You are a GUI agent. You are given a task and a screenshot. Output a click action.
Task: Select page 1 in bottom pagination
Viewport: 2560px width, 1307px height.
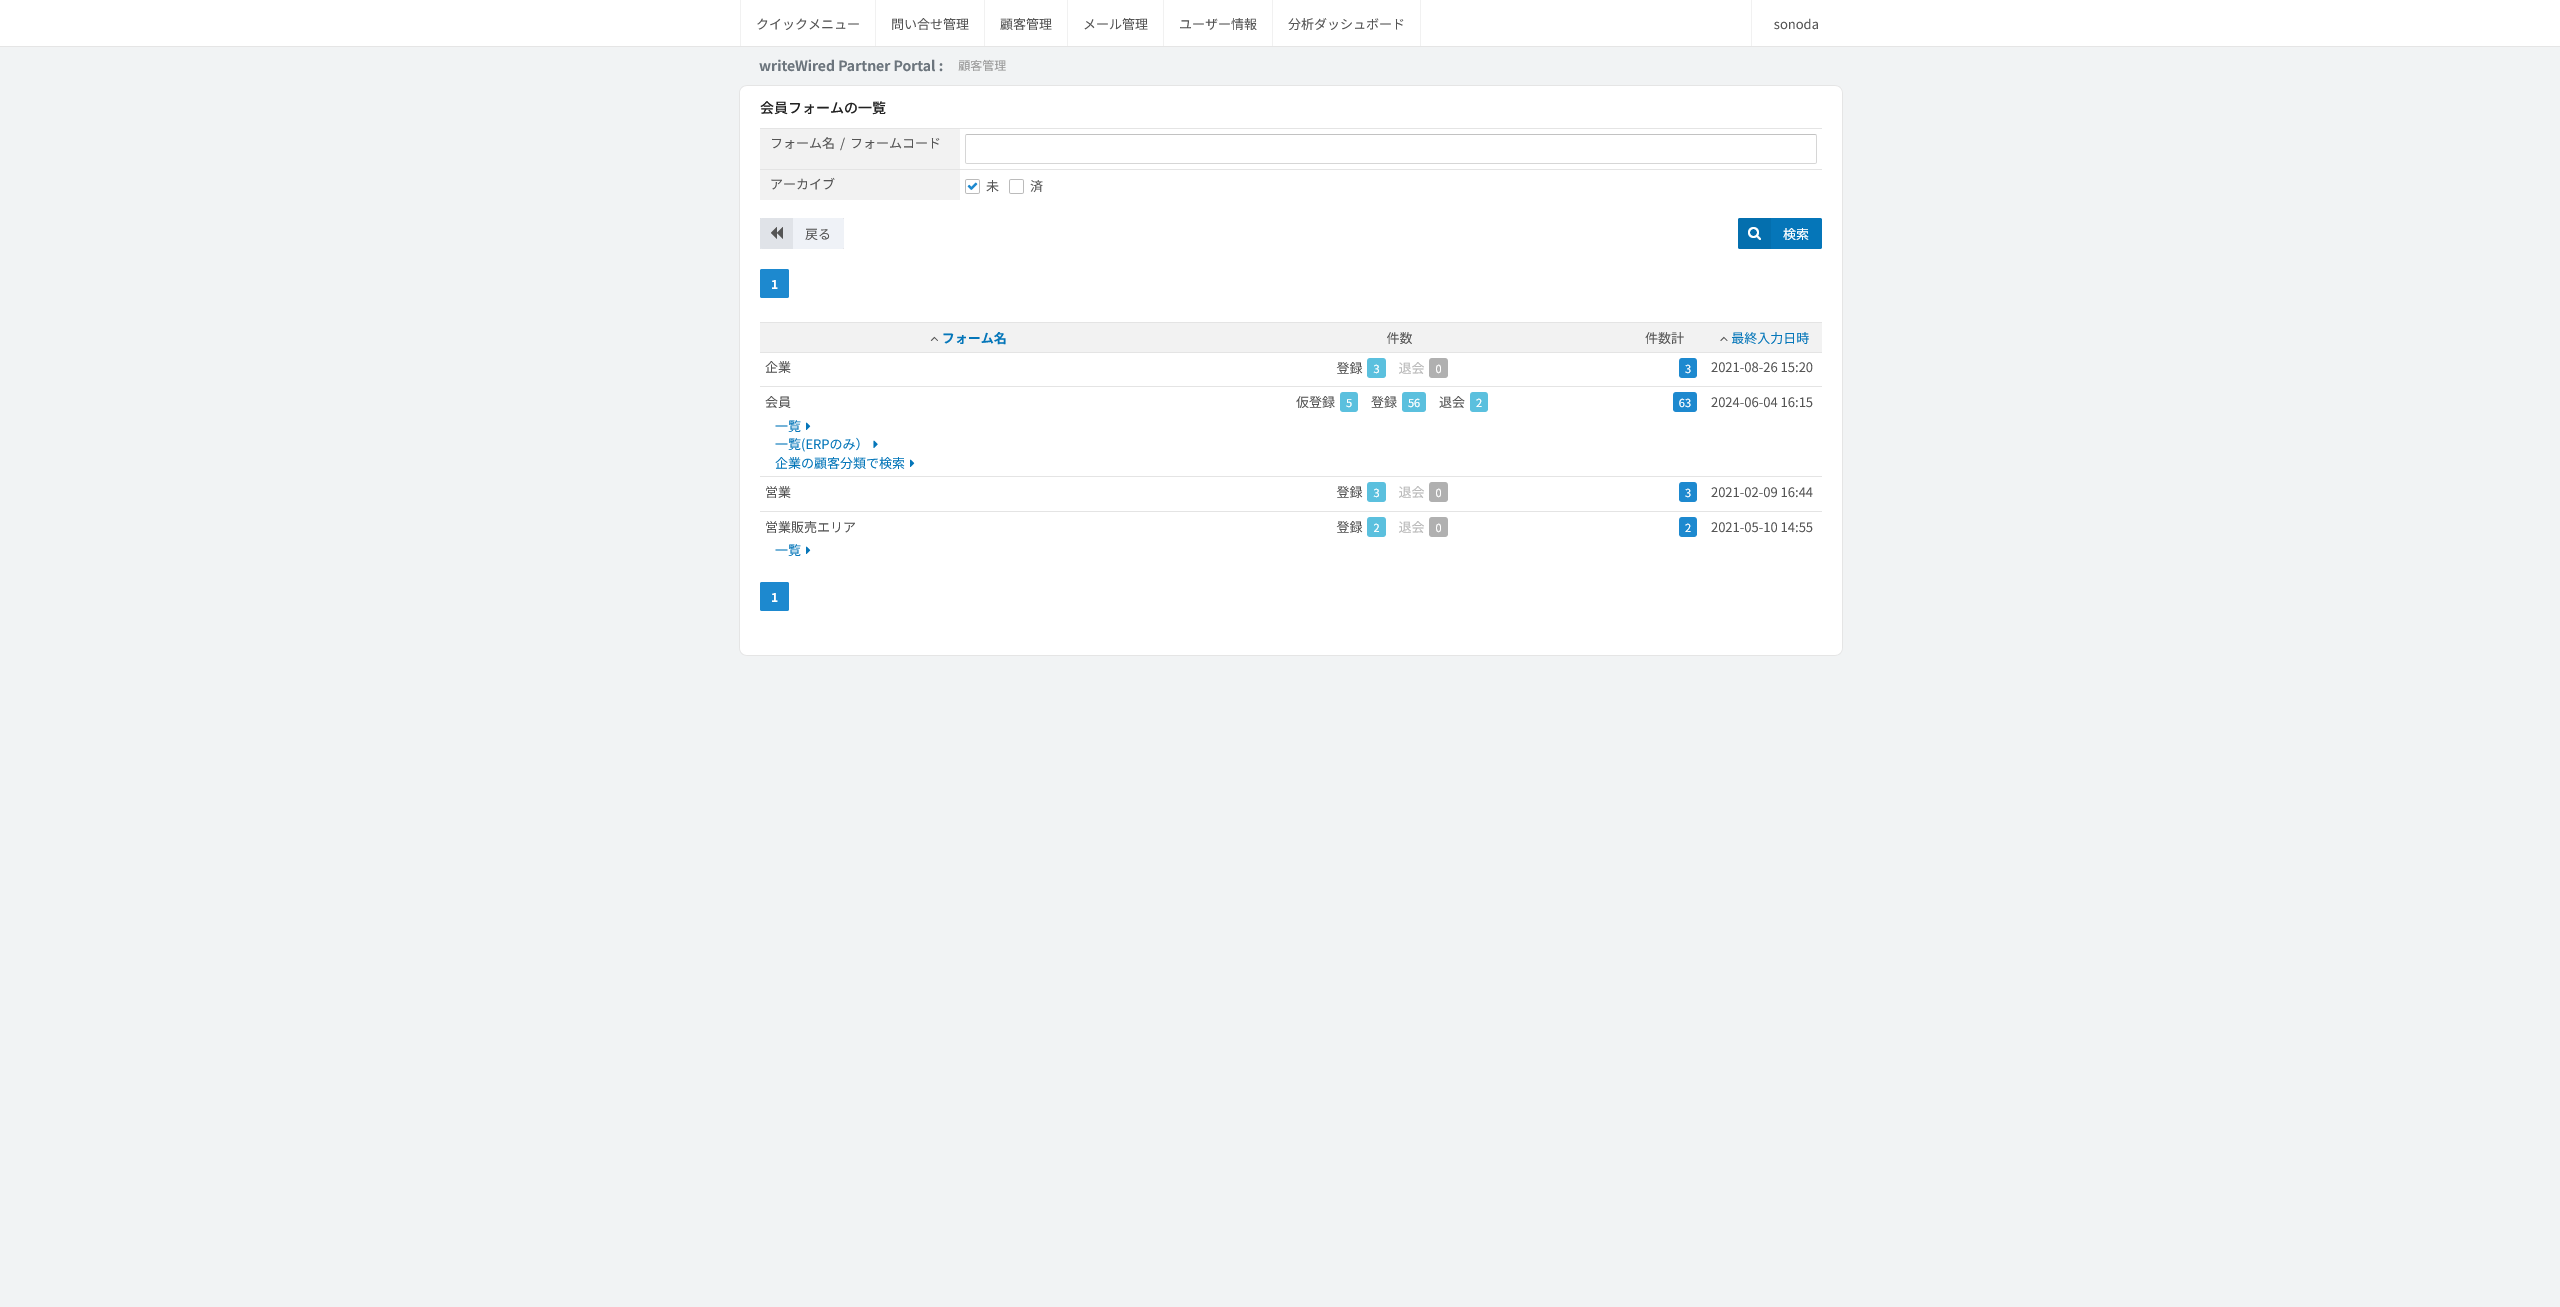coord(774,597)
